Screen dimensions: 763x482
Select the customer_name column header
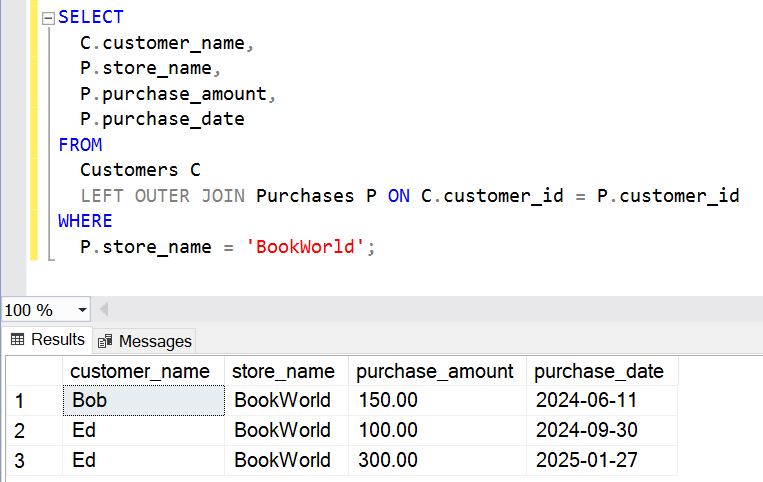(139, 371)
